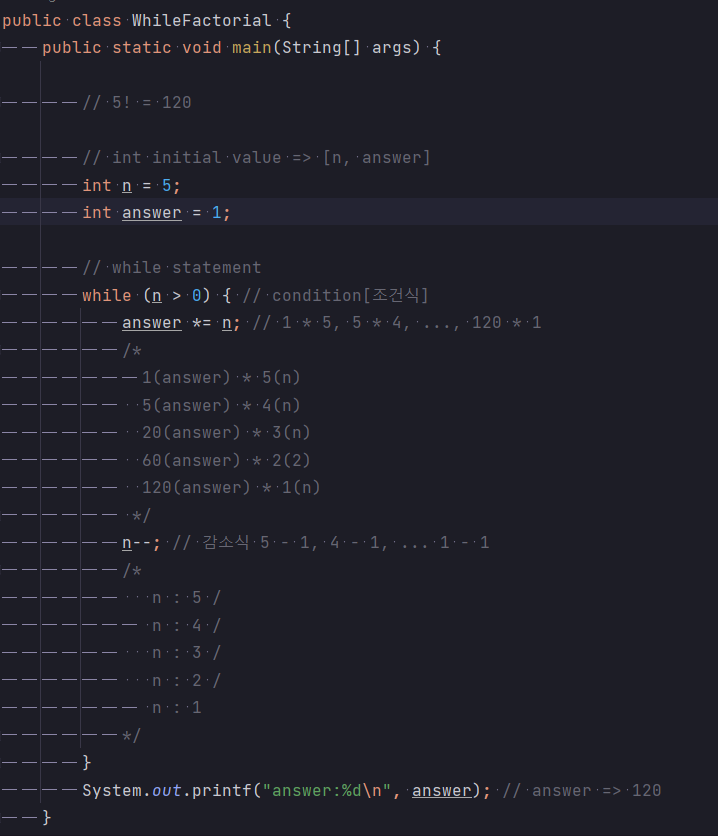Click the 'condition[조건식]' comment
The height and width of the screenshot is (836, 718).
[336, 295]
